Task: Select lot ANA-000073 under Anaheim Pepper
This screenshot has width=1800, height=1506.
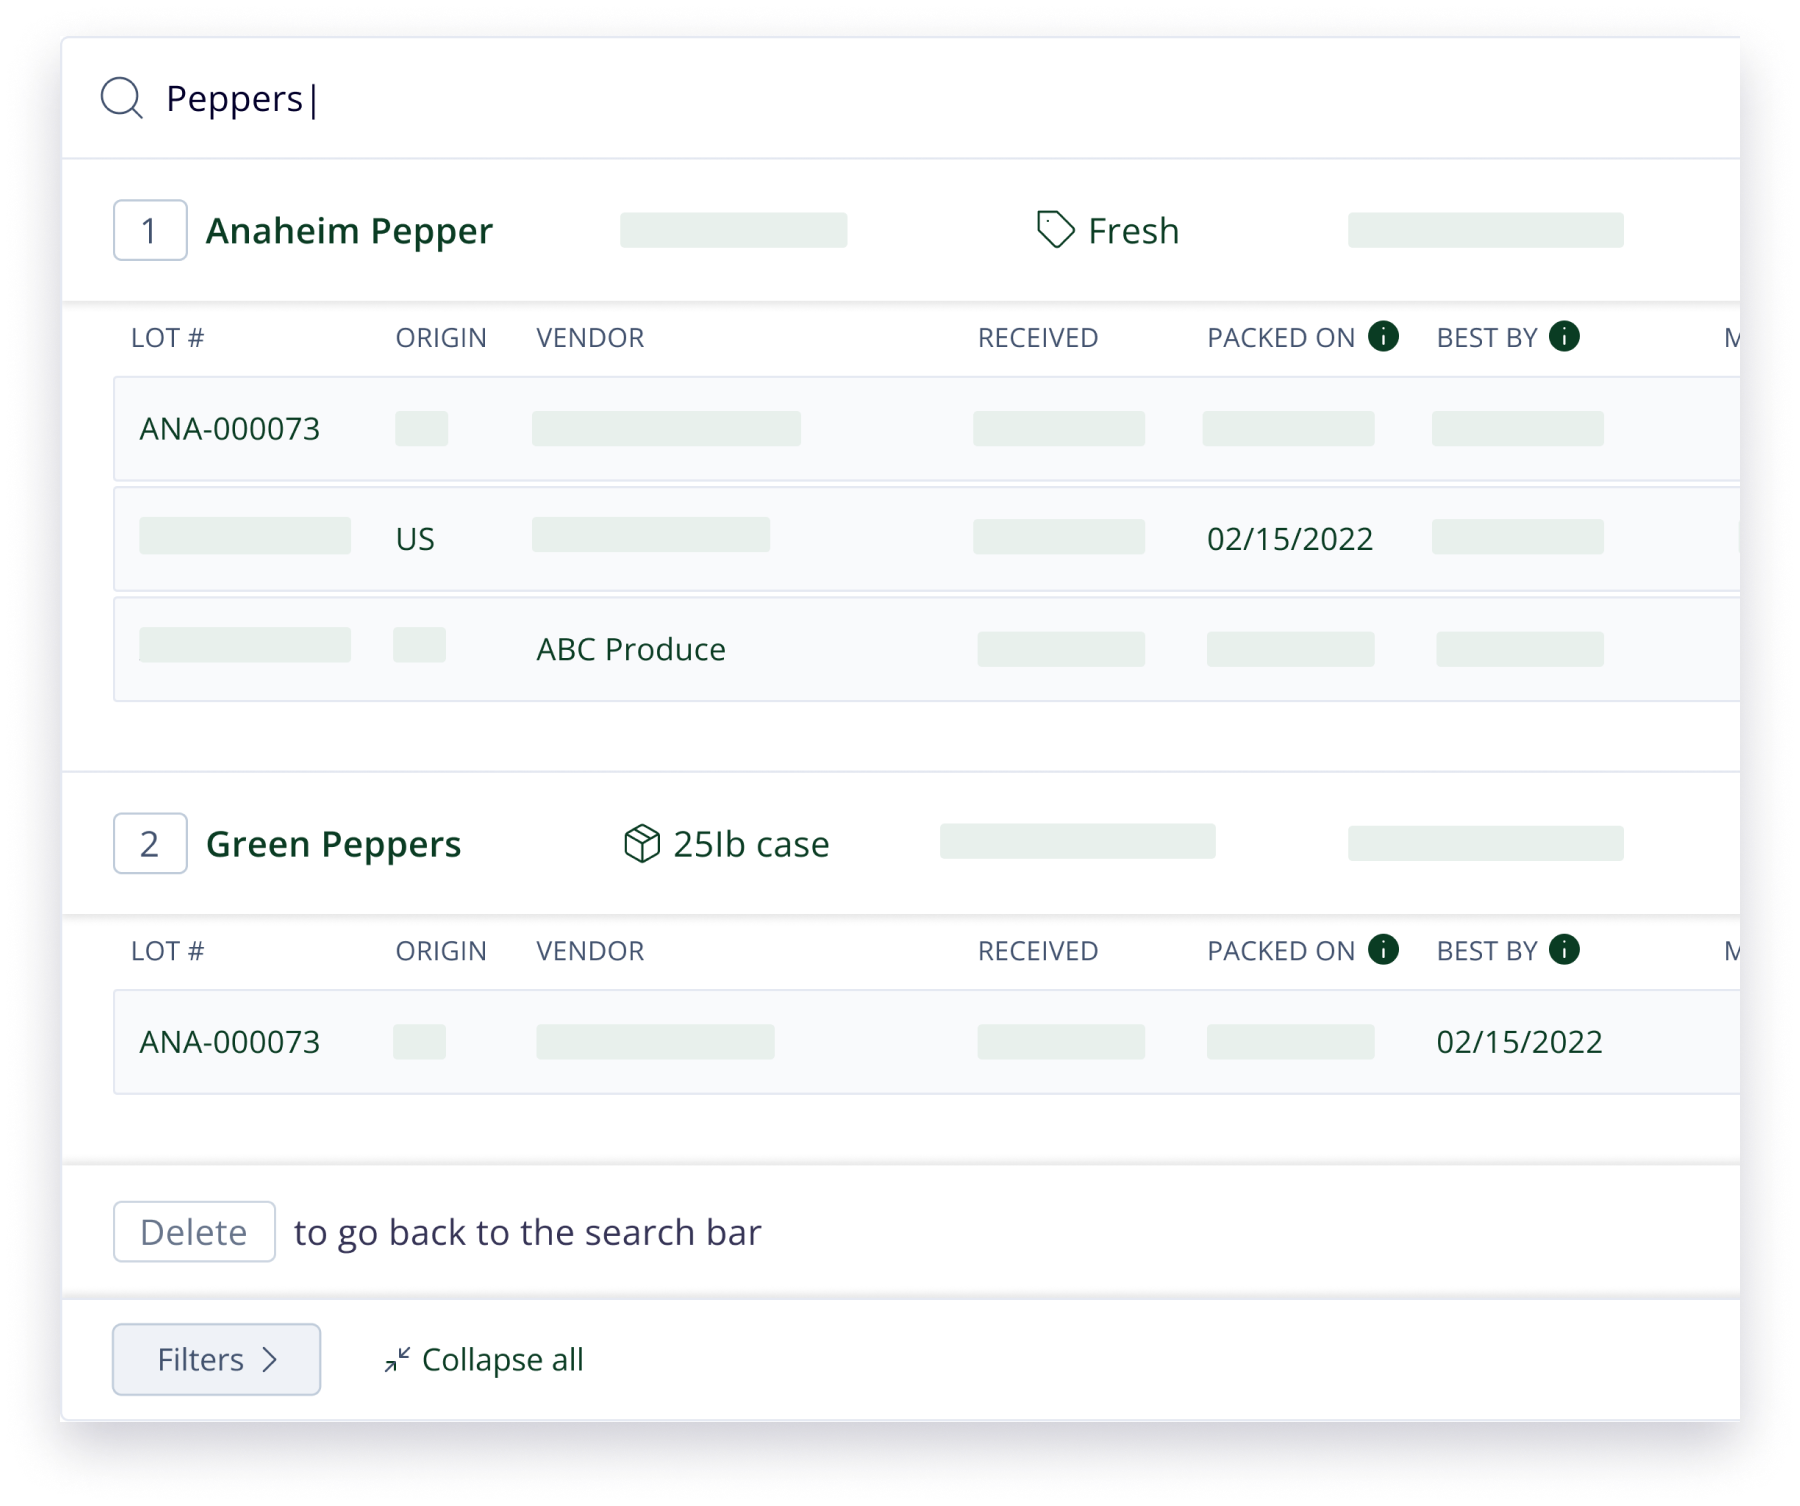Action: tap(229, 429)
